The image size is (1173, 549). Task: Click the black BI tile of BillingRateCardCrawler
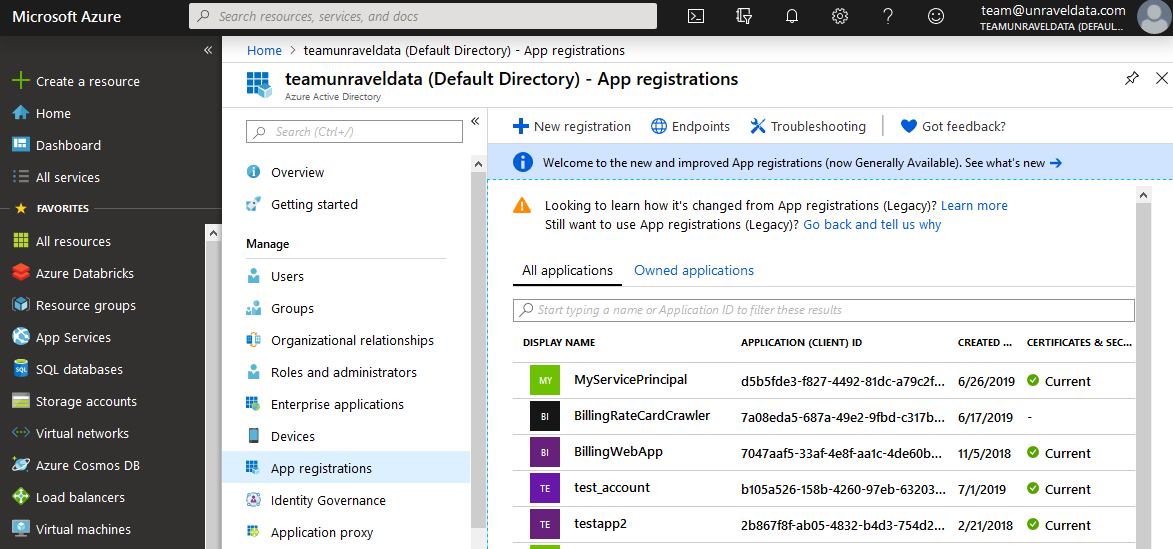click(545, 417)
